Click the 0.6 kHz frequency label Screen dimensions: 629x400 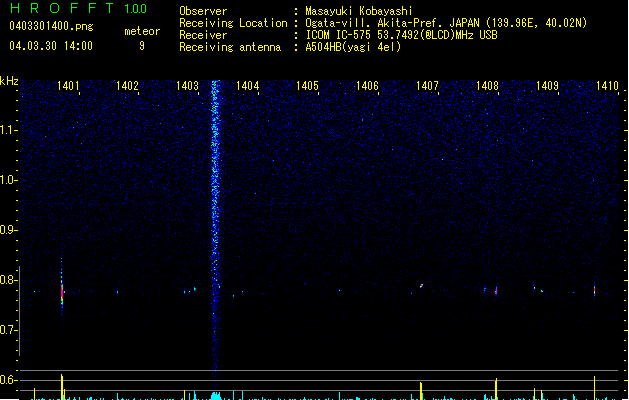coord(9,380)
